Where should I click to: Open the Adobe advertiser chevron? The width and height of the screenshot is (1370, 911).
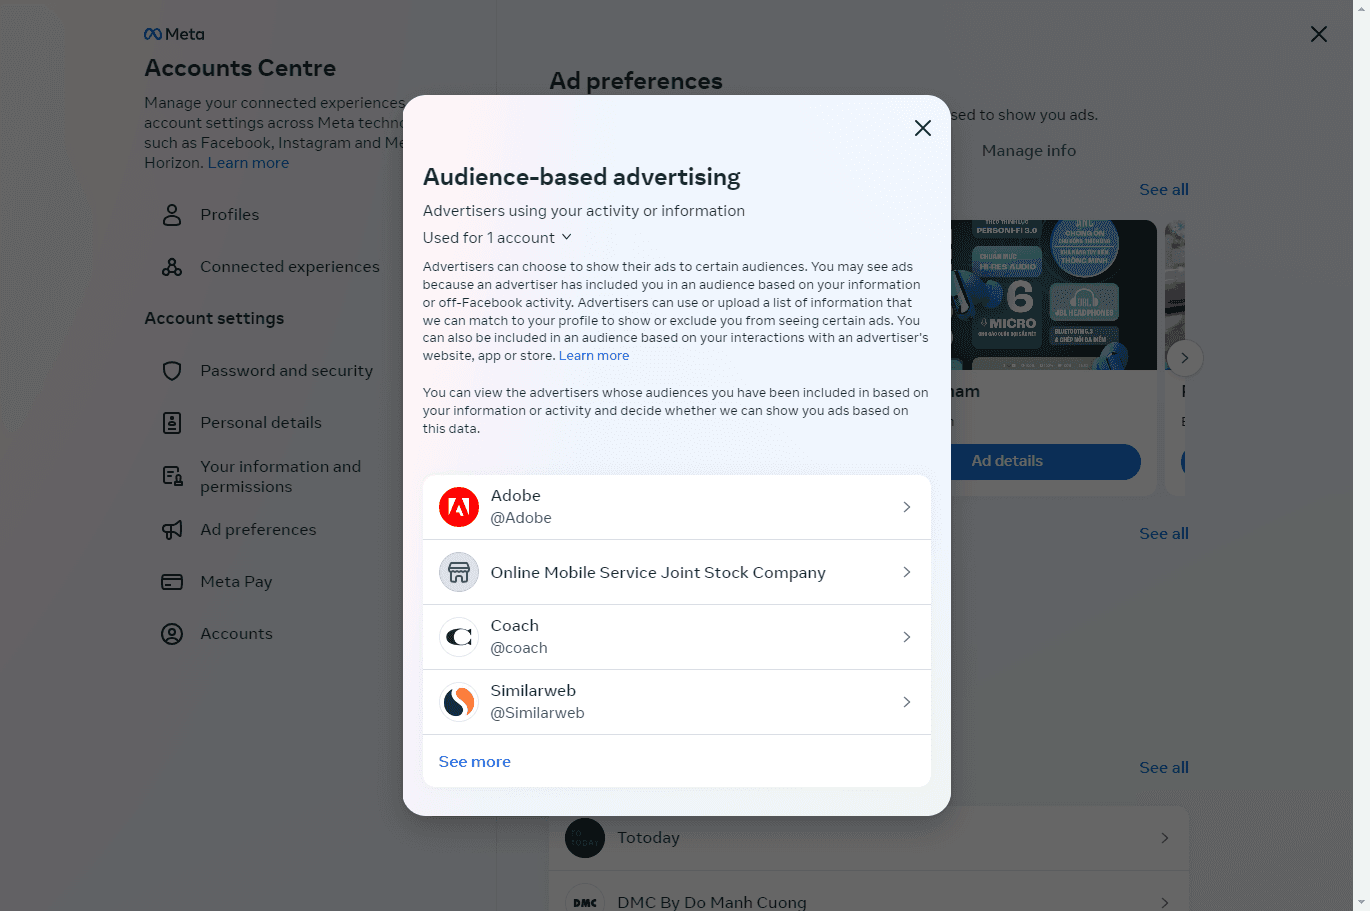point(906,507)
